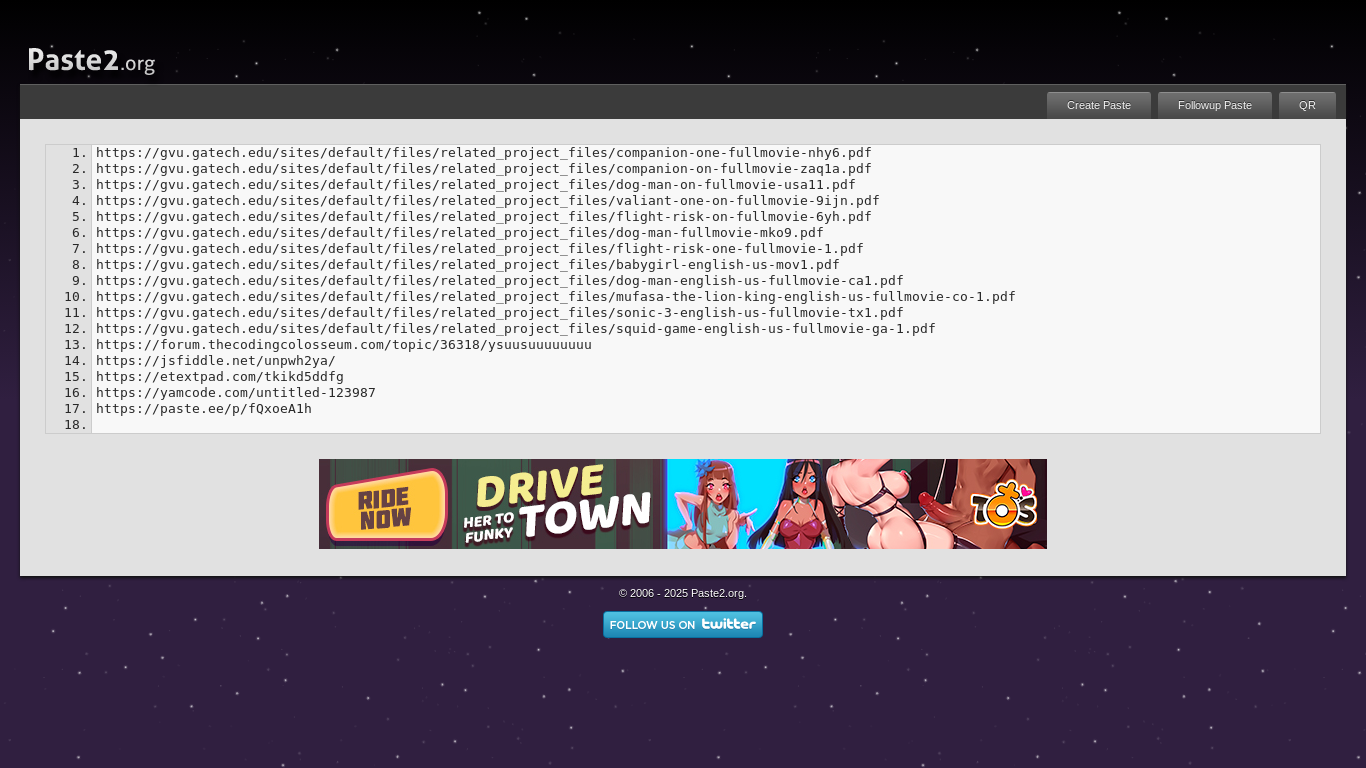Viewport: 1366px width, 768px height.
Task: Click line number 18 in the gutter
Action: (x=76, y=425)
